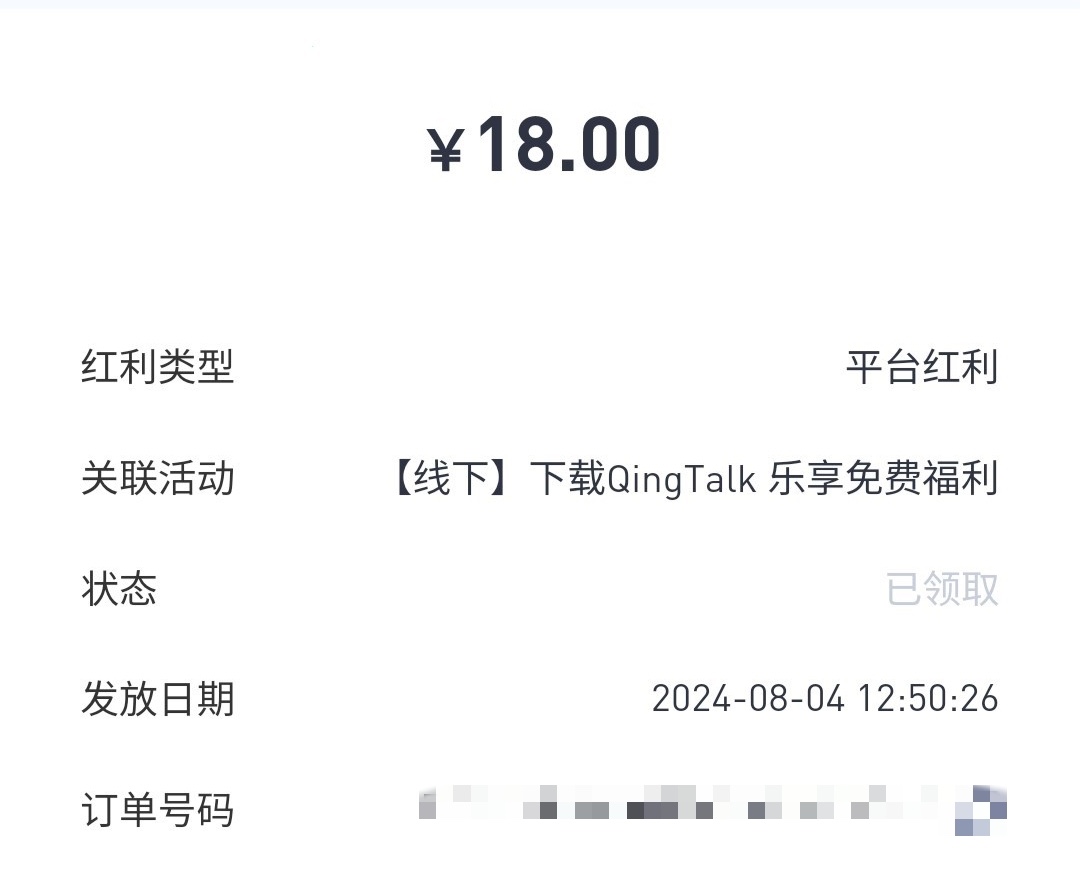Select the 发放日期 label
Screen dimensions: 1080x877
tap(157, 699)
